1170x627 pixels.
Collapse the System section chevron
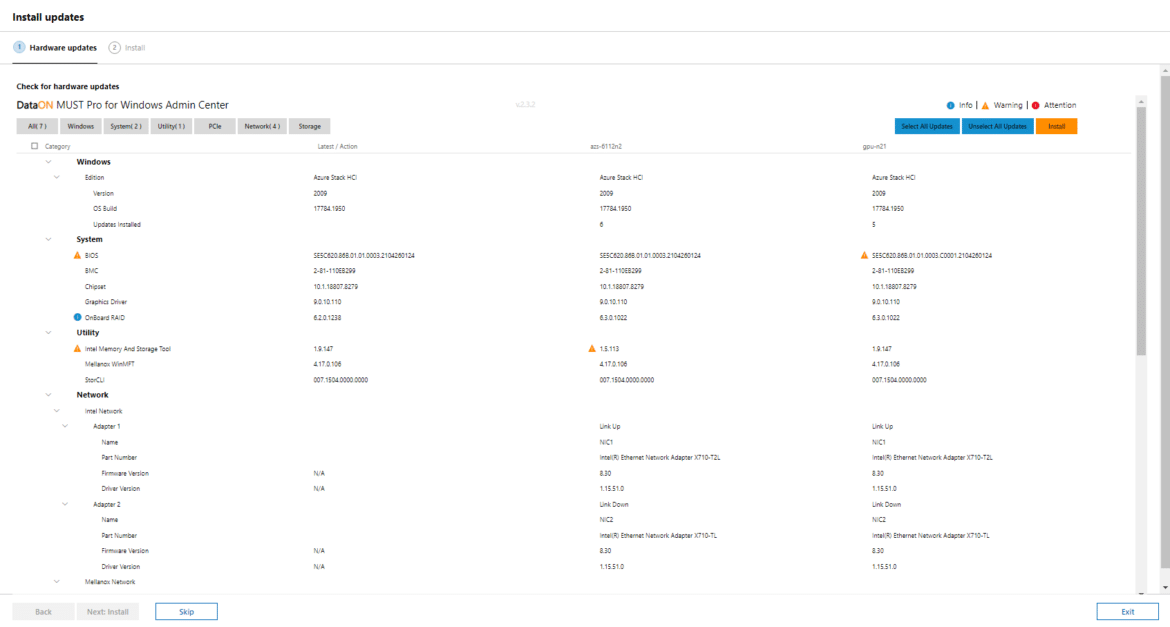point(49,240)
